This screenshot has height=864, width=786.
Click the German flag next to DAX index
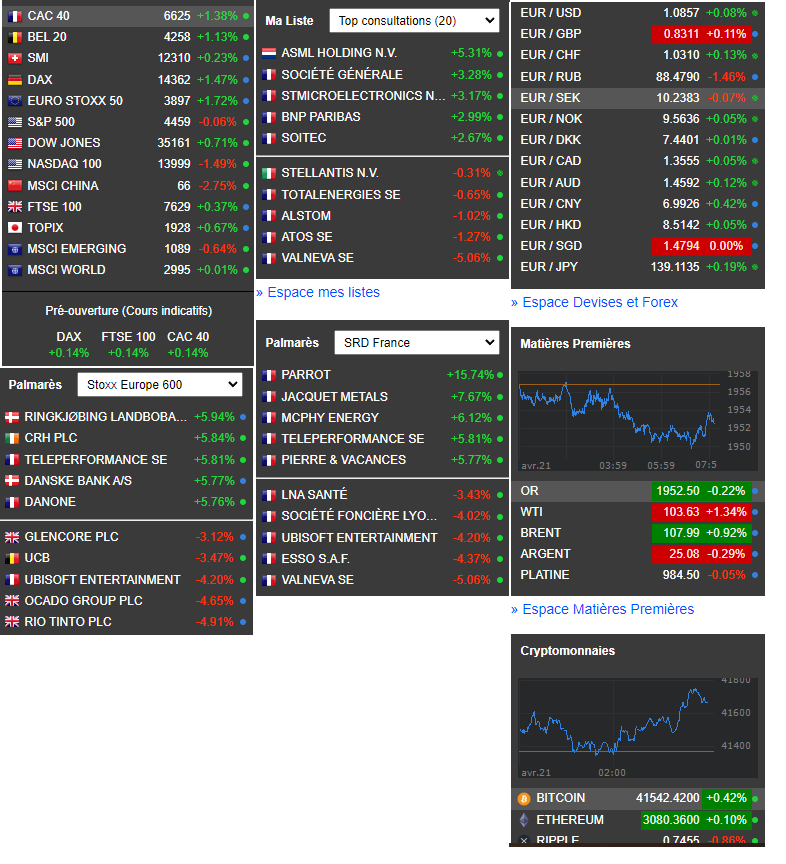(15, 80)
